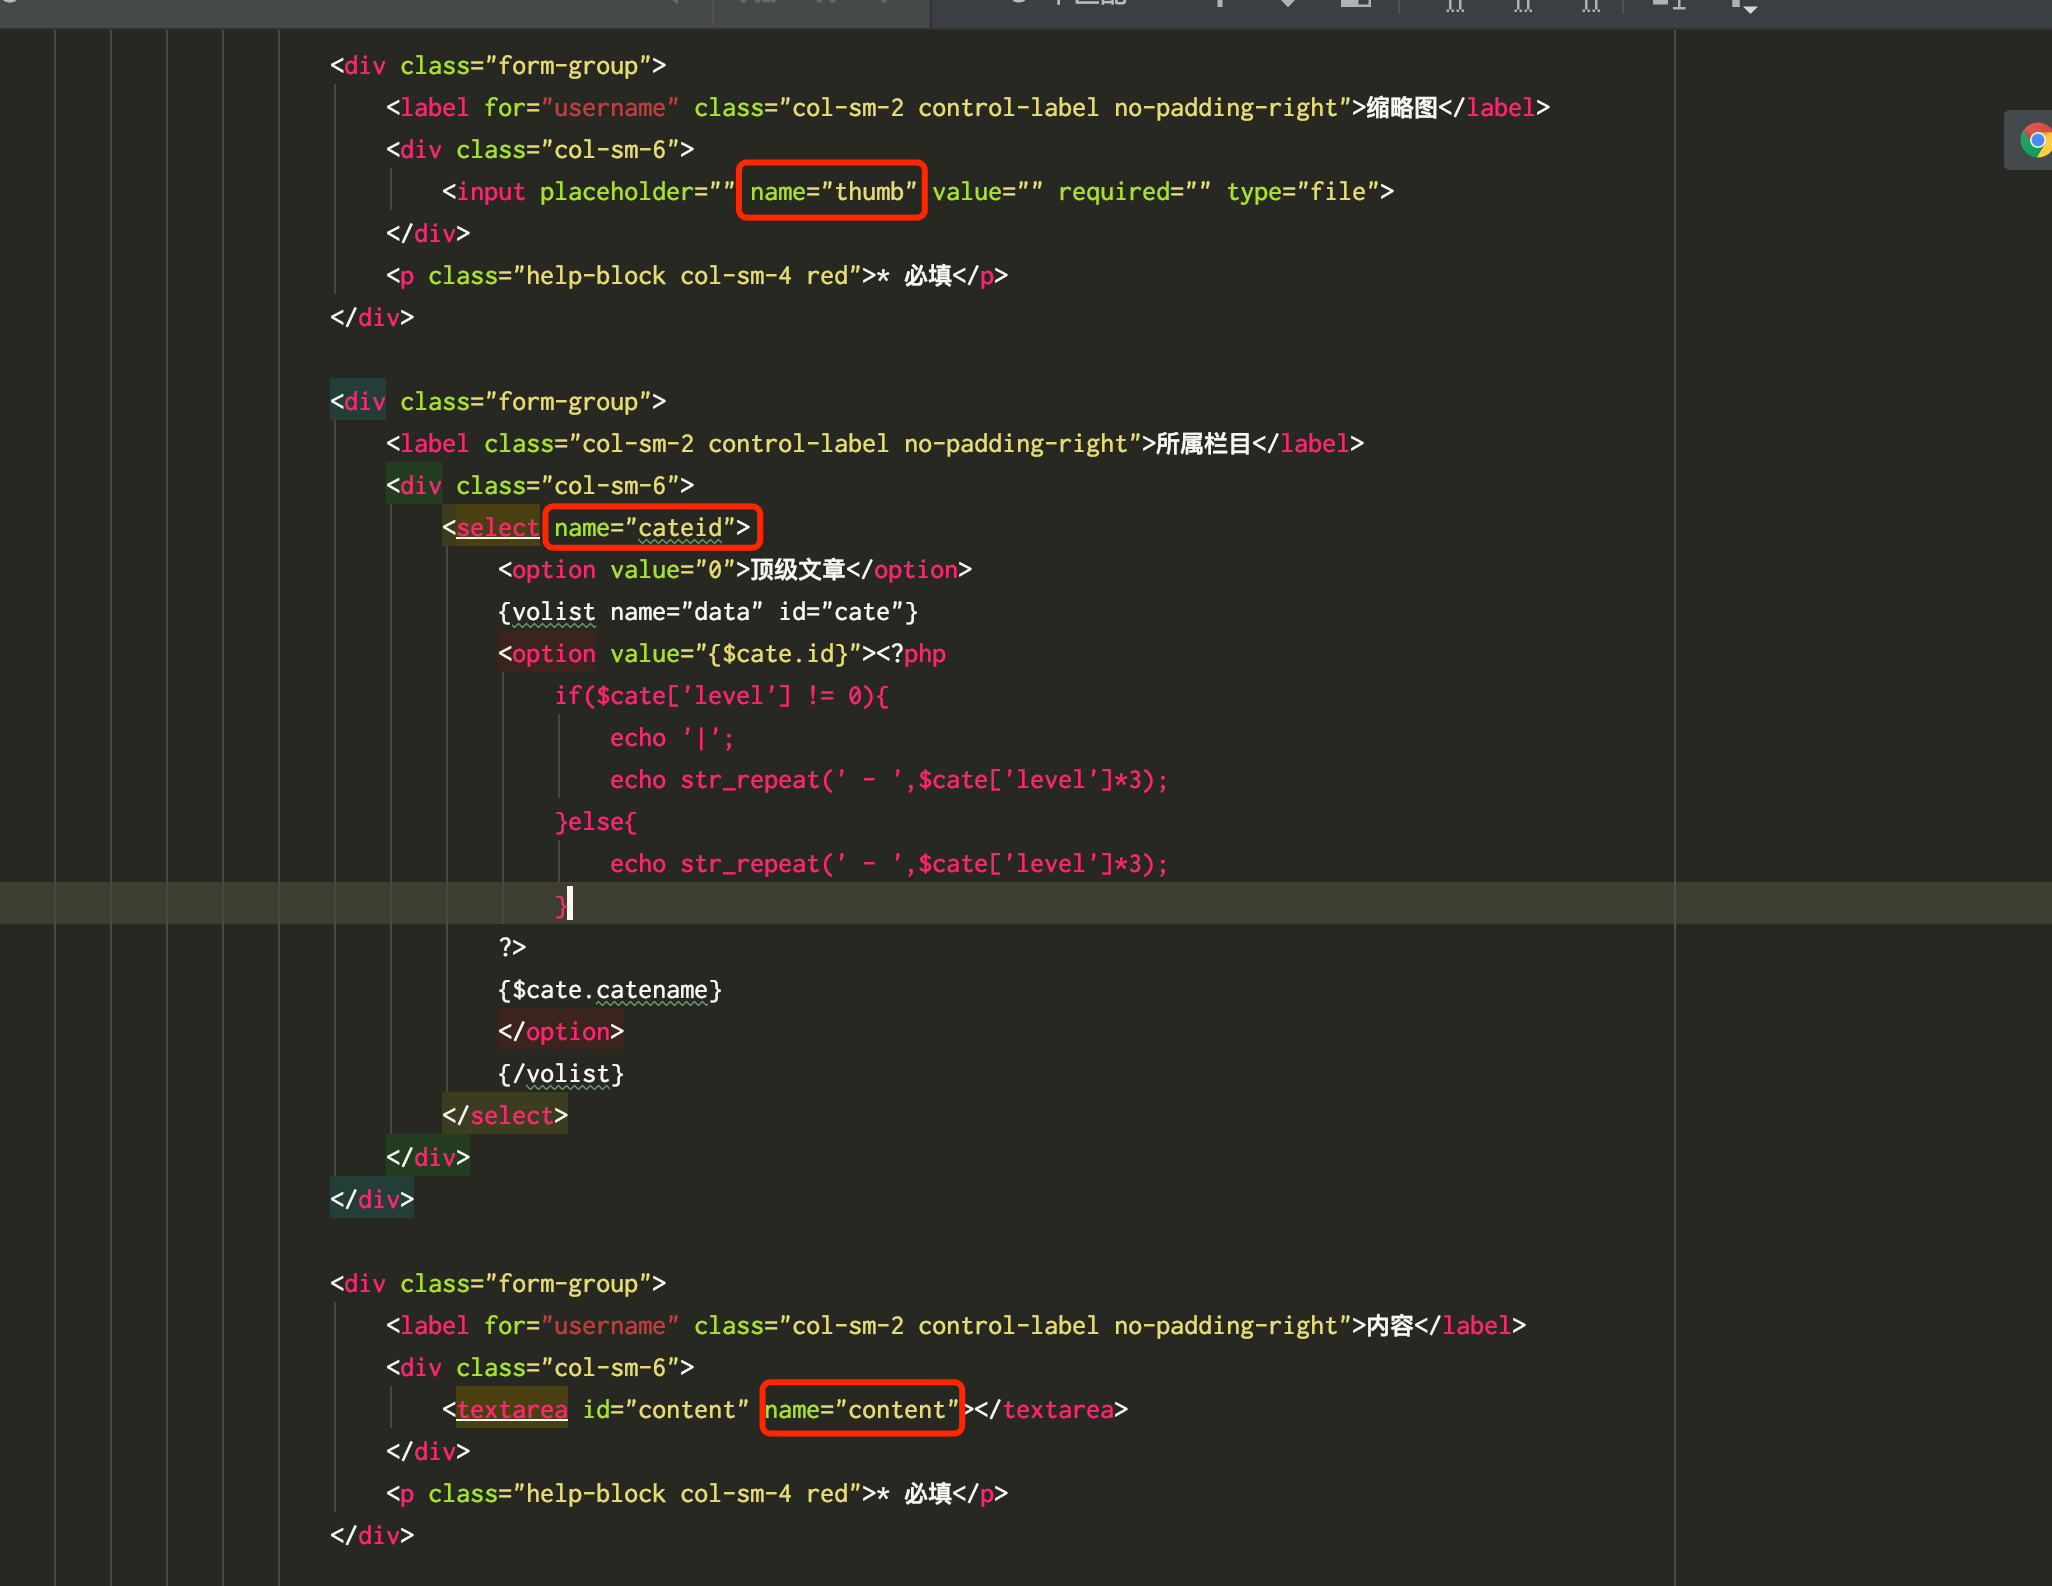Click the 所属栏目 label text
Image resolution: width=2052 pixels, height=1586 pixels.
pos(1203,443)
